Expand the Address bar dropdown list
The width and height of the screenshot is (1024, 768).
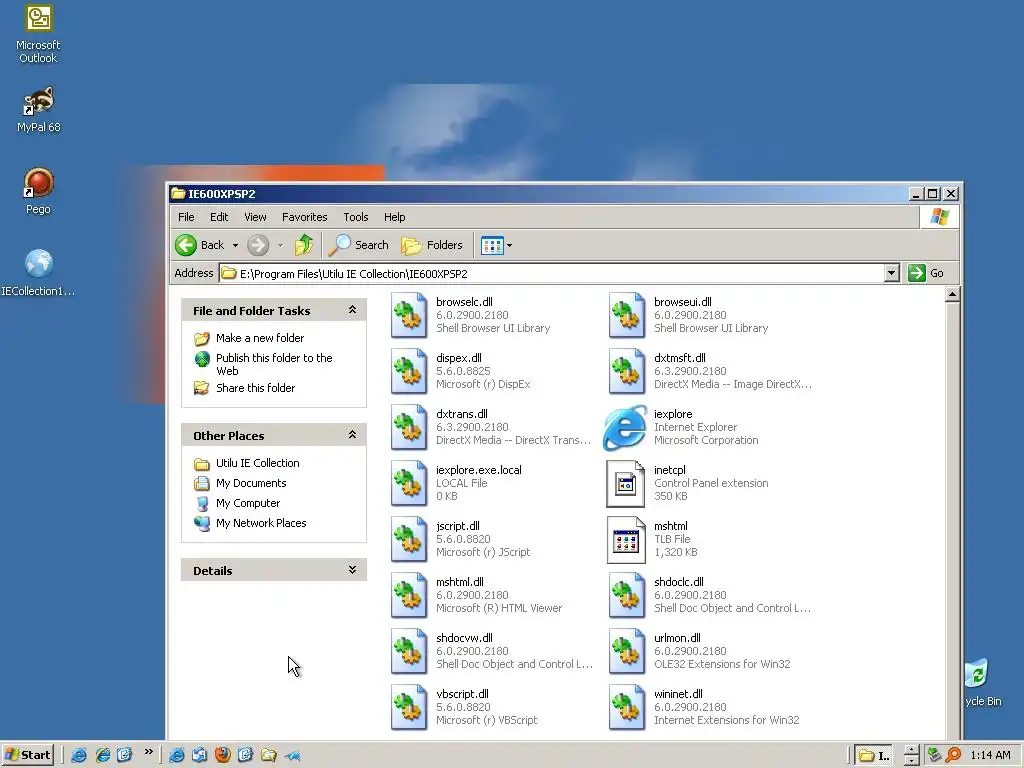[891, 273]
